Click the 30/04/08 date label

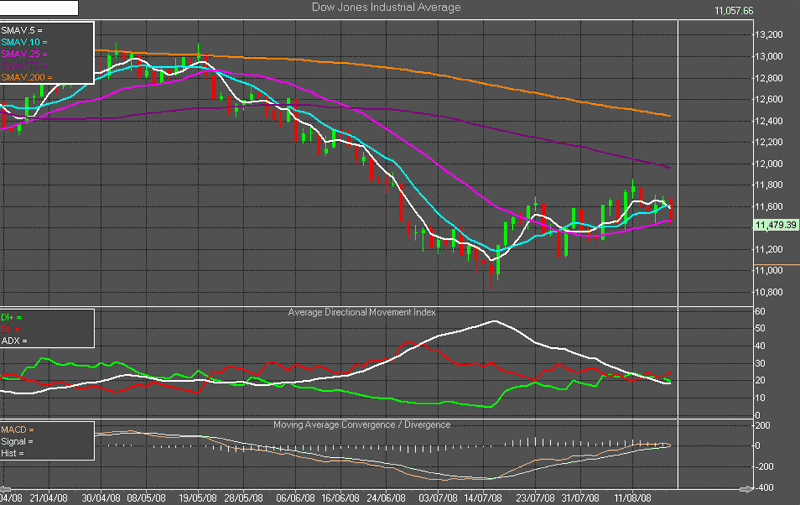pyautogui.click(x=101, y=498)
